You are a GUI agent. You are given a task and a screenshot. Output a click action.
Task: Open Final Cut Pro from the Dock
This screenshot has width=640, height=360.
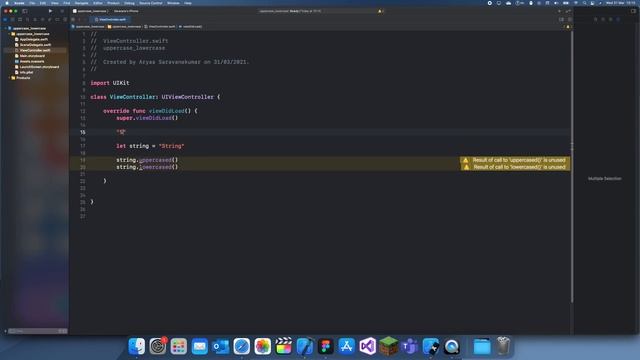[284, 346]
